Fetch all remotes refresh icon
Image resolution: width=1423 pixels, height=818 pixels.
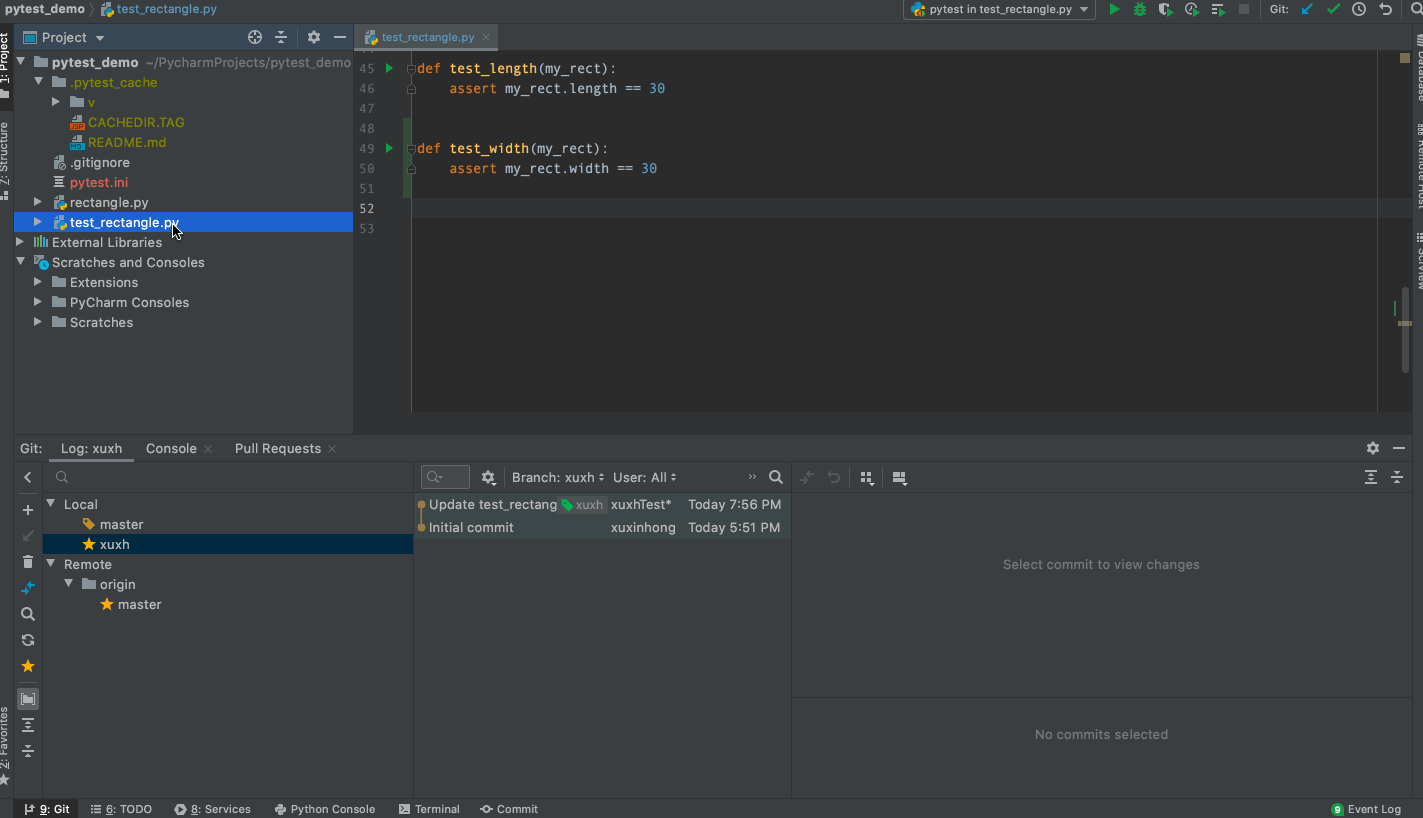click(28, 640)
